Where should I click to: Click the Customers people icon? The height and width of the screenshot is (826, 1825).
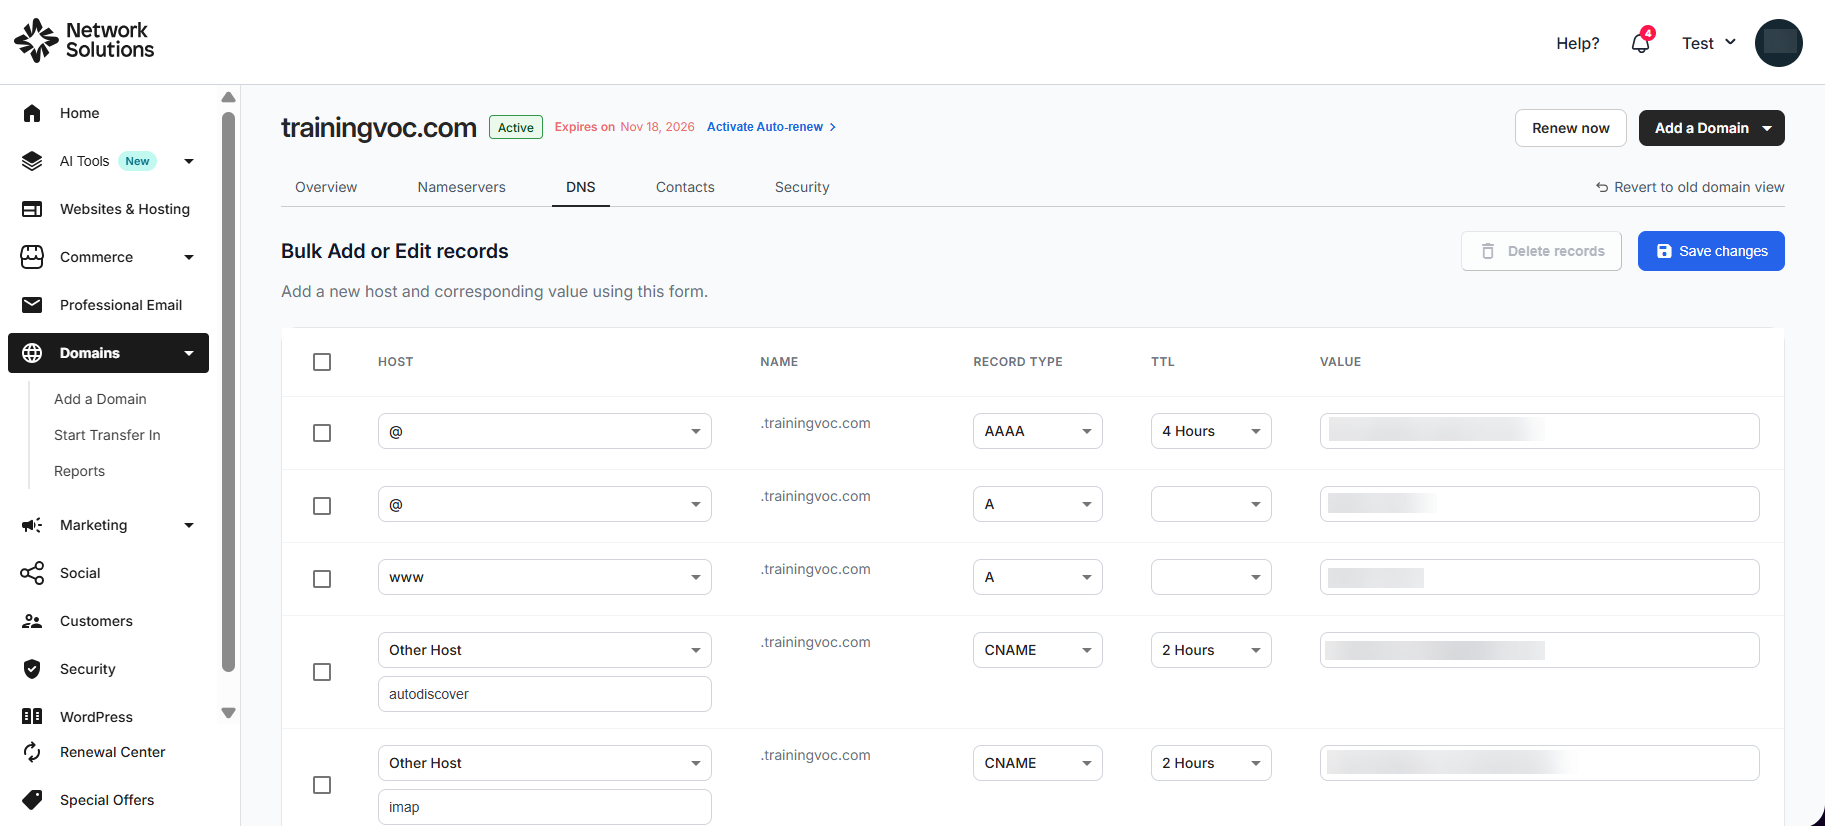pos(32,621)
